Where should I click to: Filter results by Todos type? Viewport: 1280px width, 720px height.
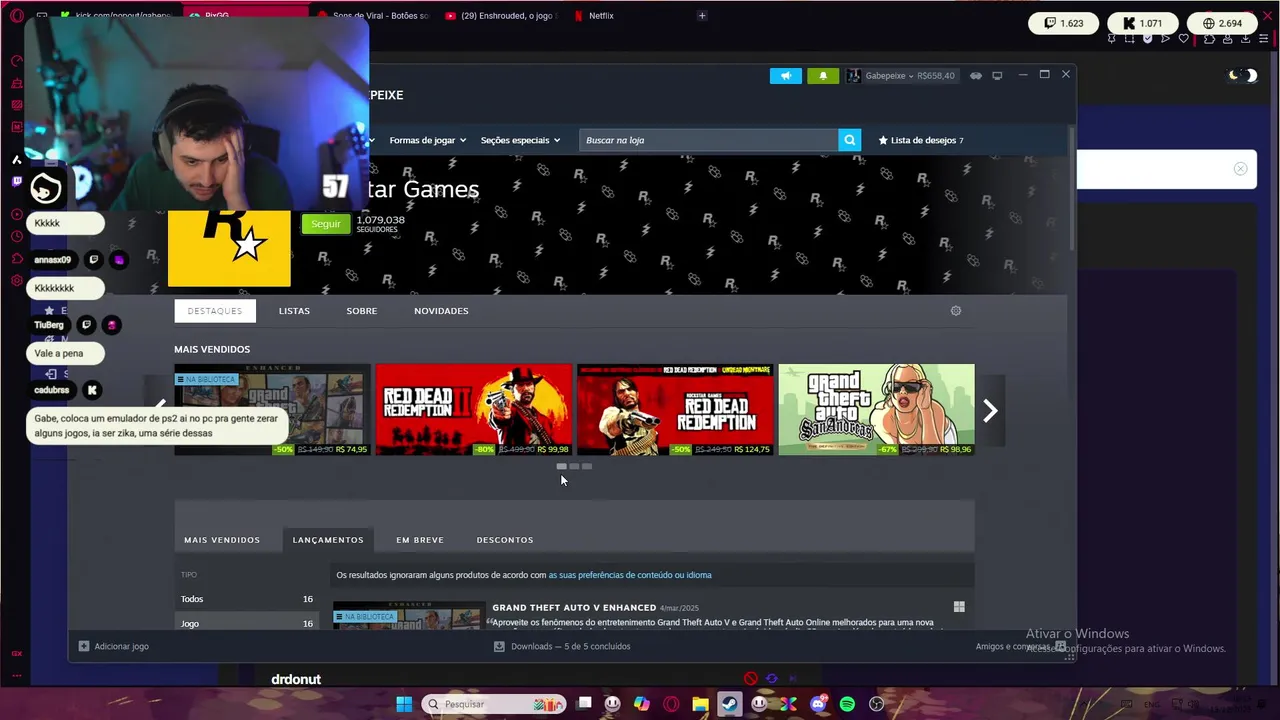[x=248, y=599]
